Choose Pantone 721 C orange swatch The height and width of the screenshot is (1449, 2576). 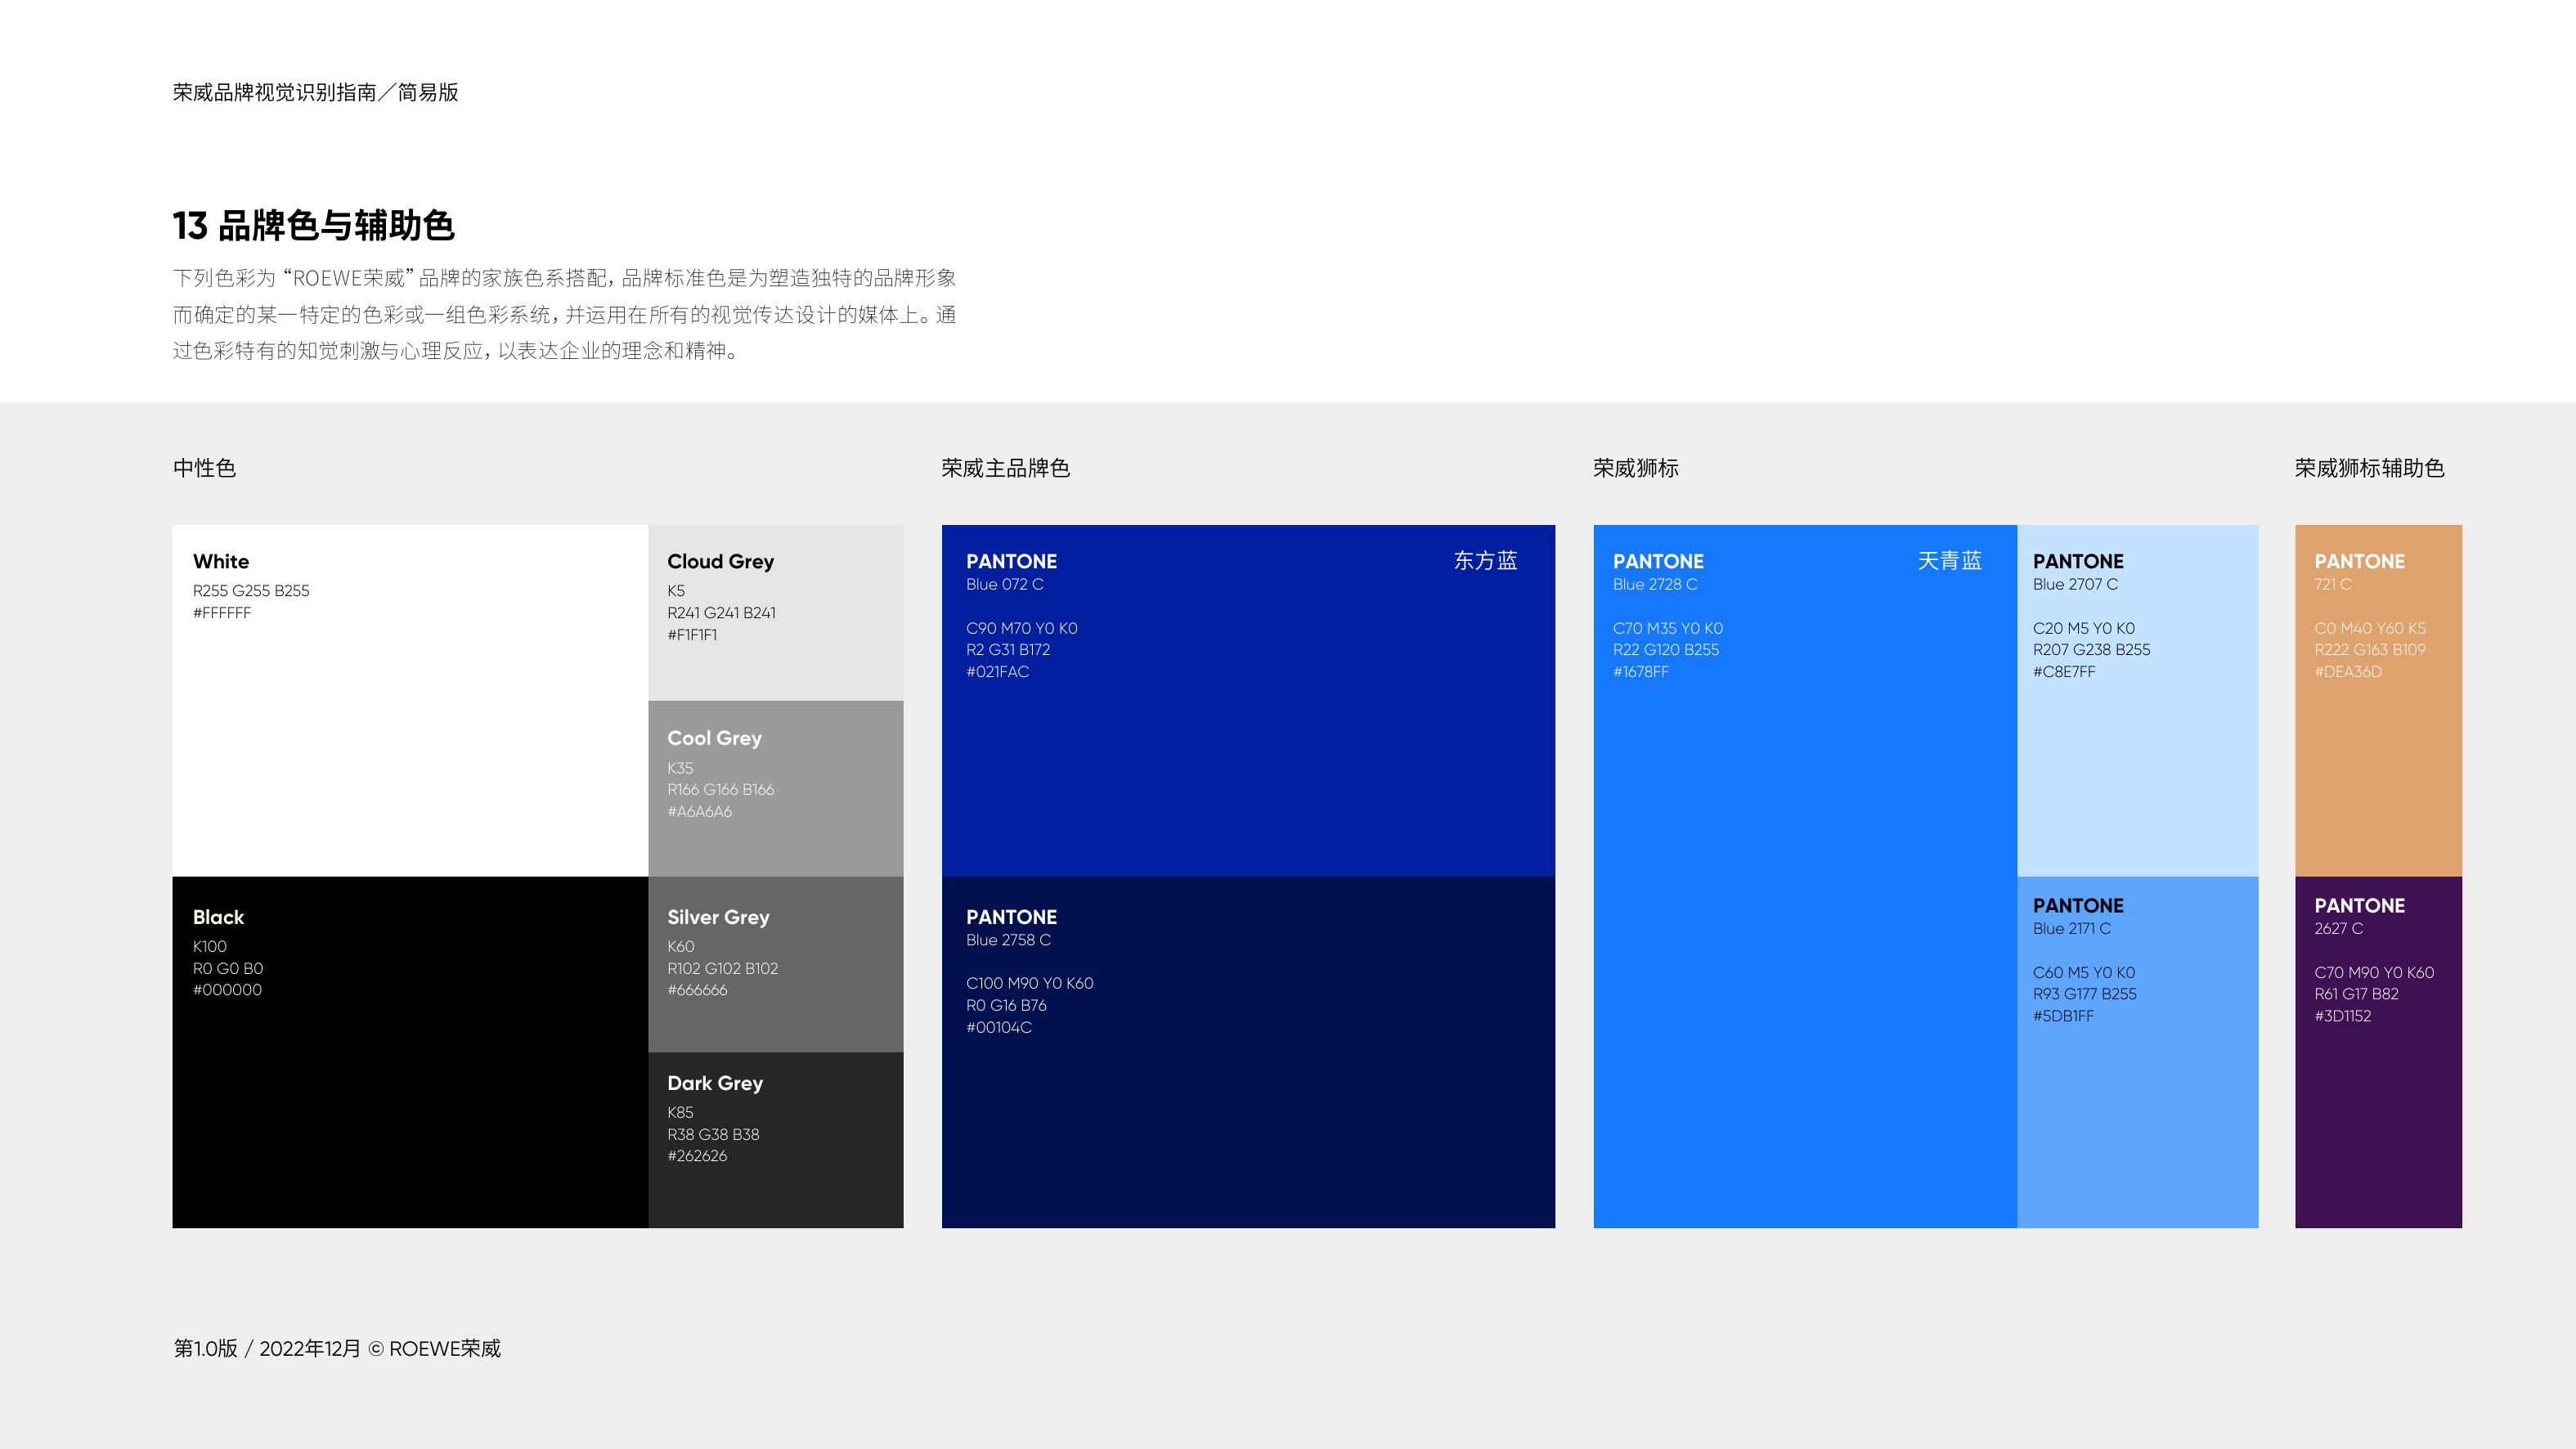(2378, 700)
